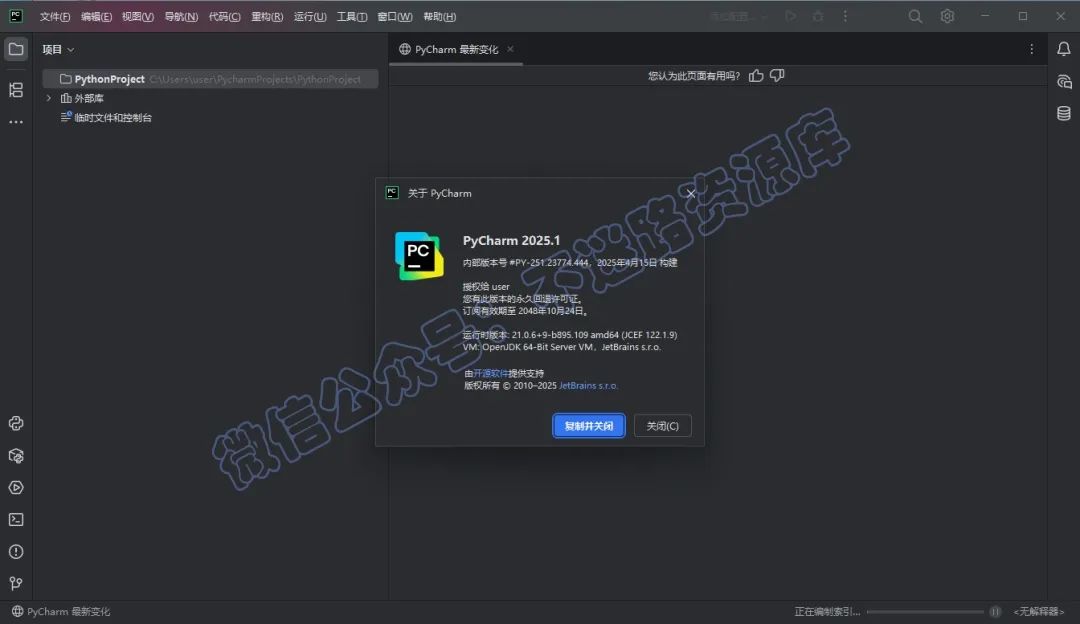Open the Python Console layered icon
The image size is (1080, 624).
16,456
